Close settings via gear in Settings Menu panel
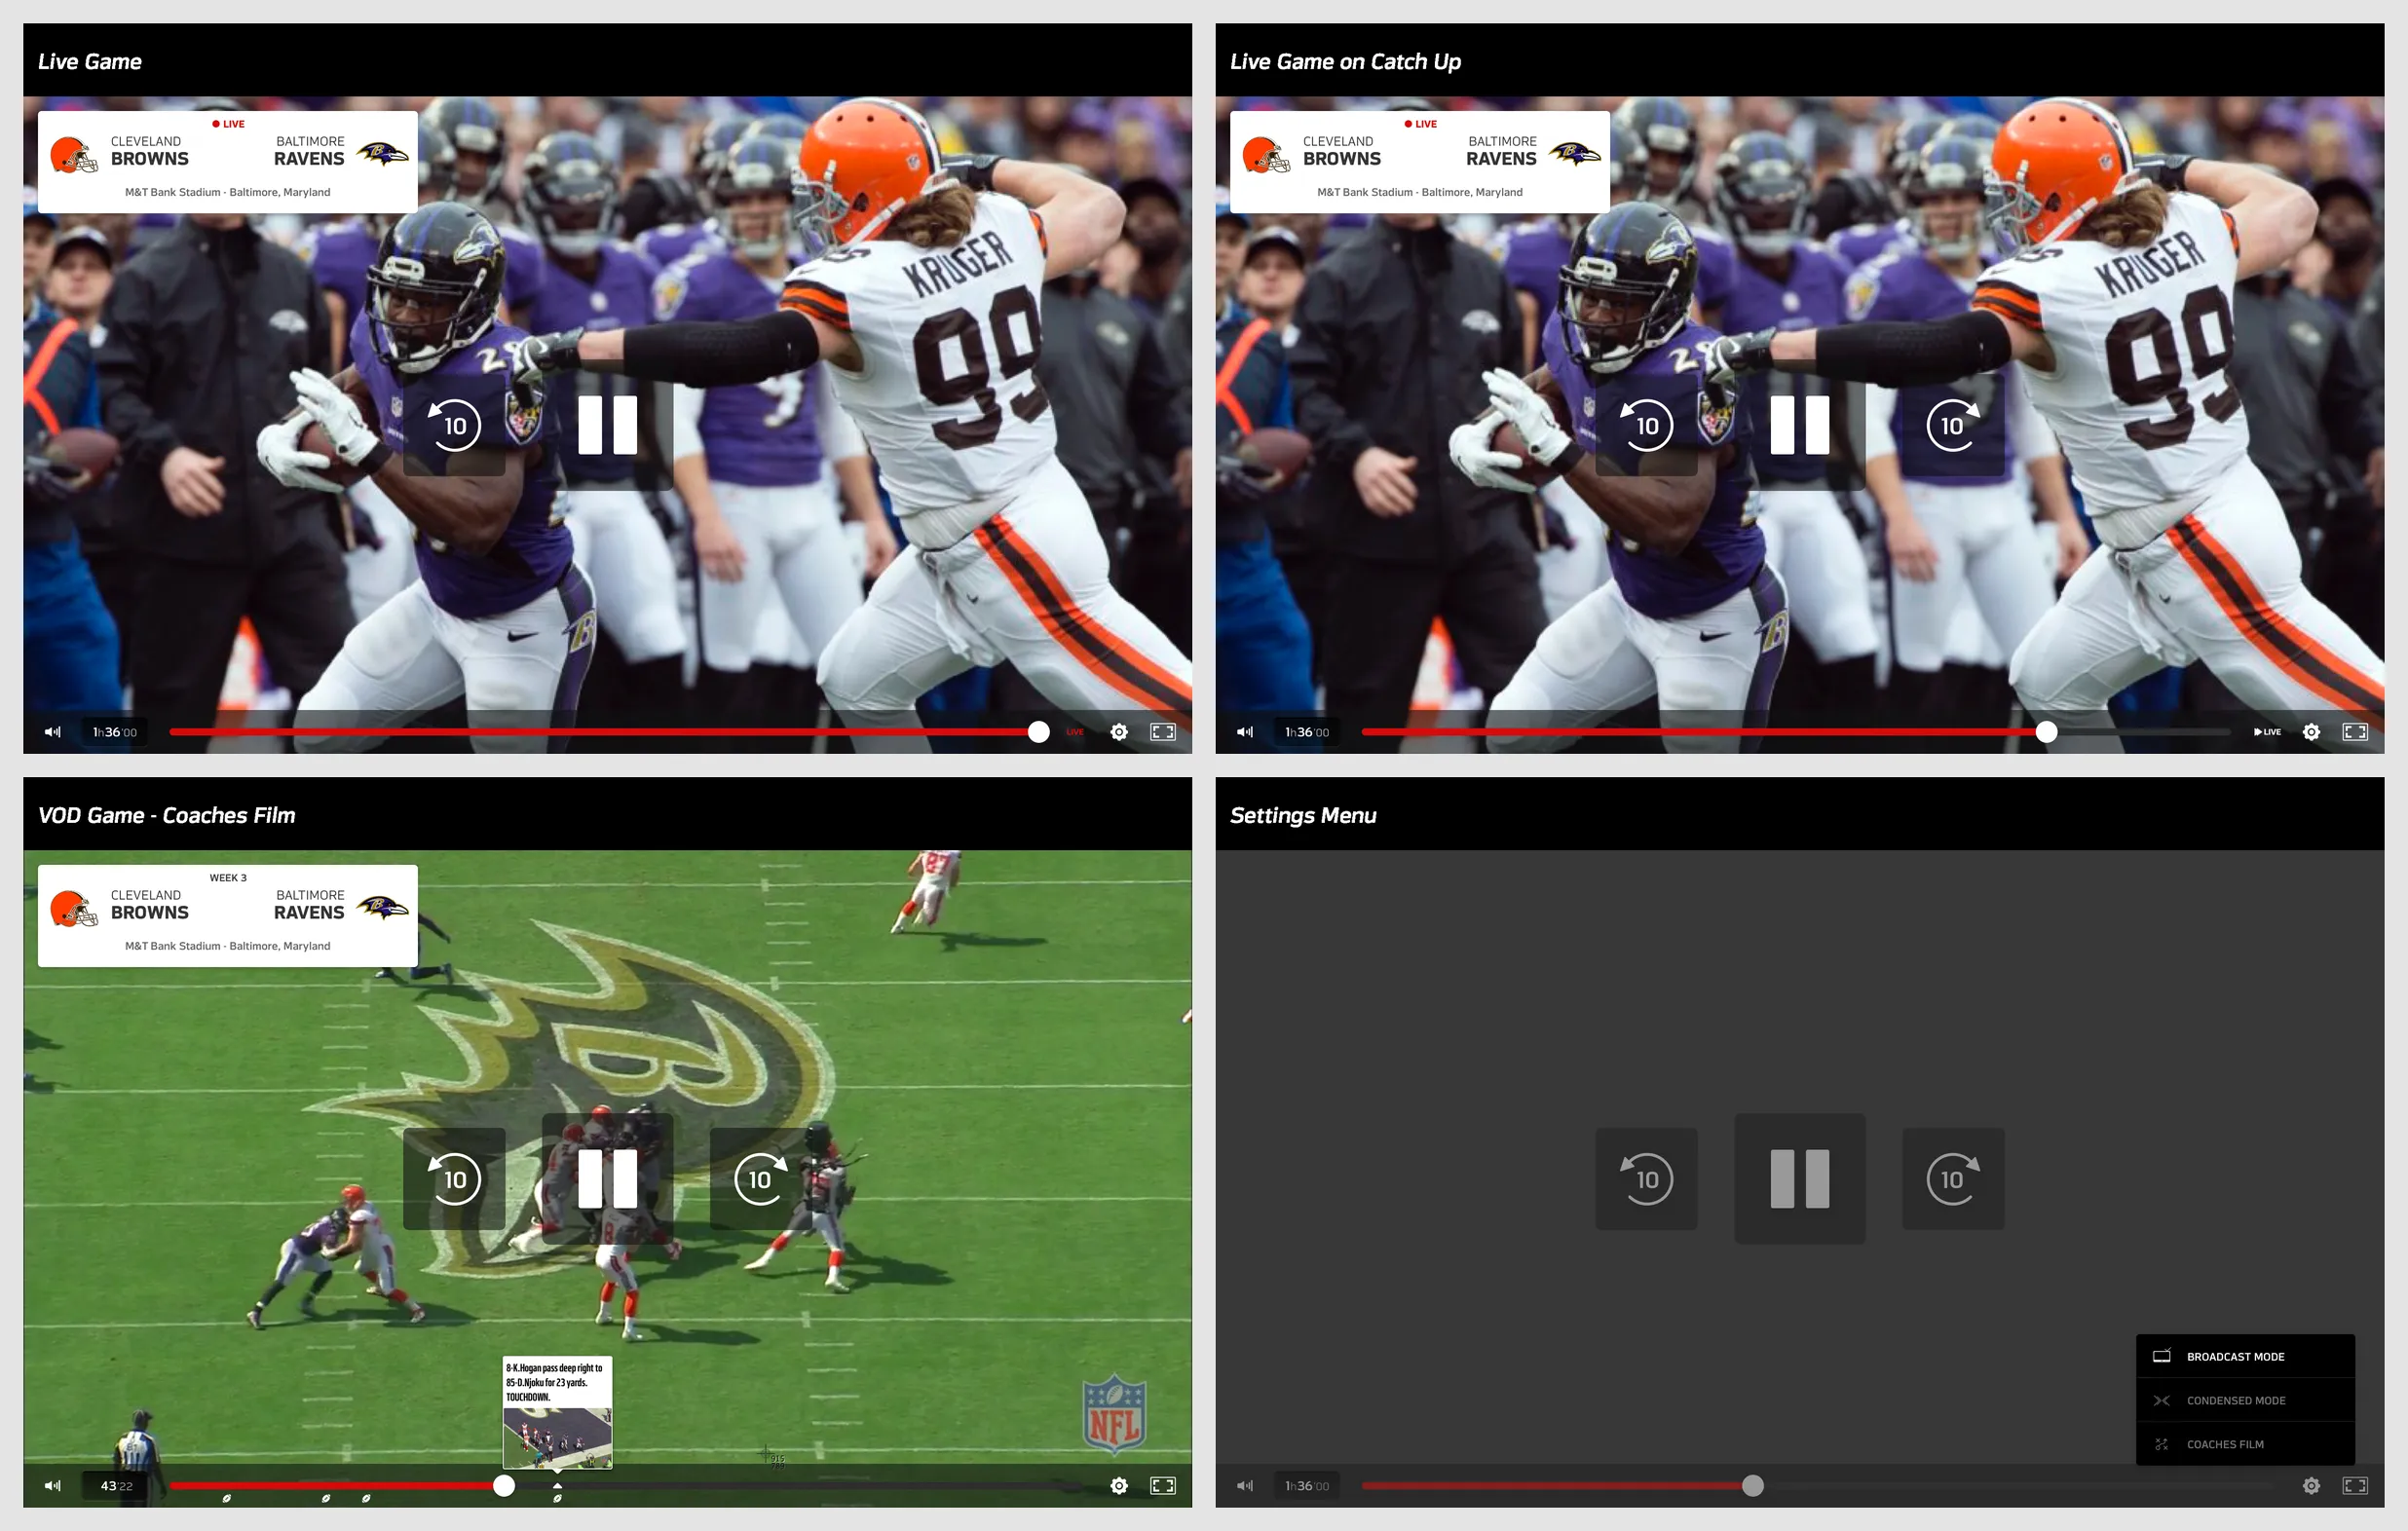This screenshot has width=2408, height=1531. pyautogui.click(x=2311, y=1486)
